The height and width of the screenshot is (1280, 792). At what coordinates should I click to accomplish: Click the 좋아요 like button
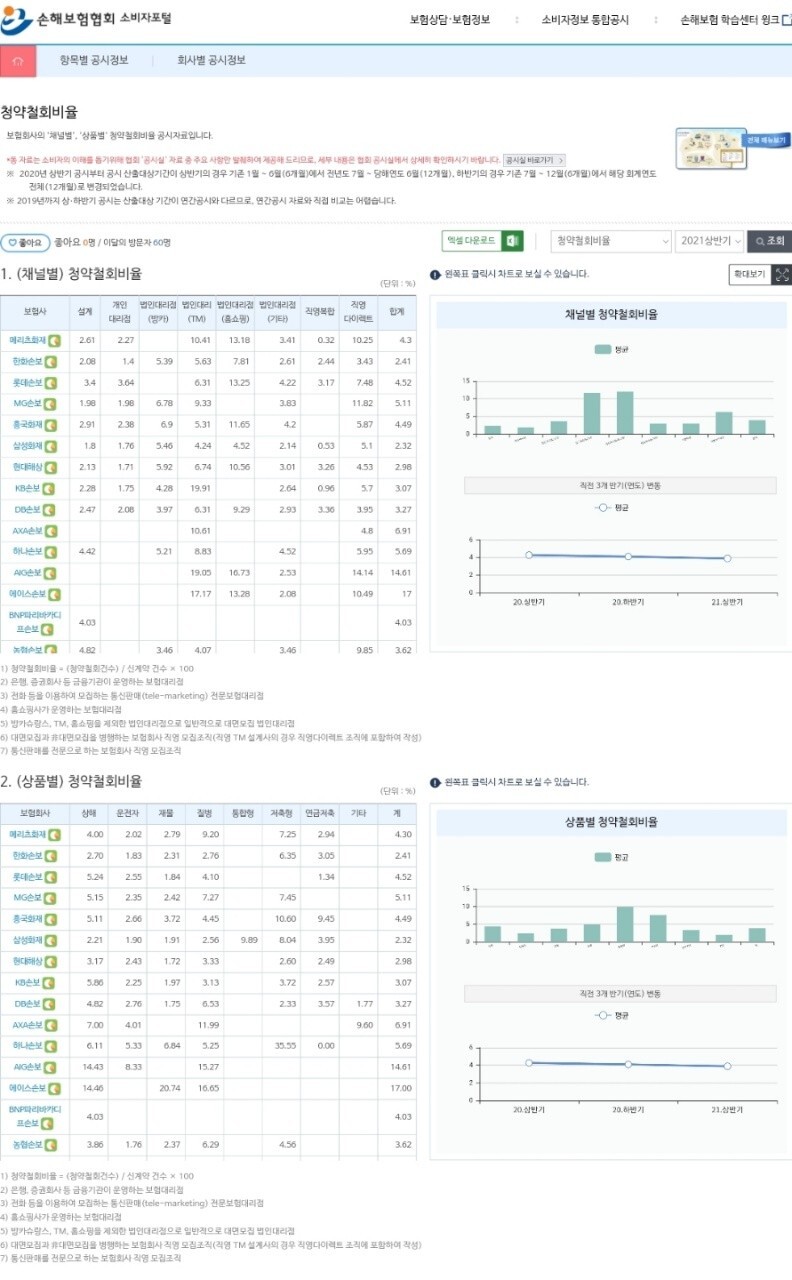[25, 242]
